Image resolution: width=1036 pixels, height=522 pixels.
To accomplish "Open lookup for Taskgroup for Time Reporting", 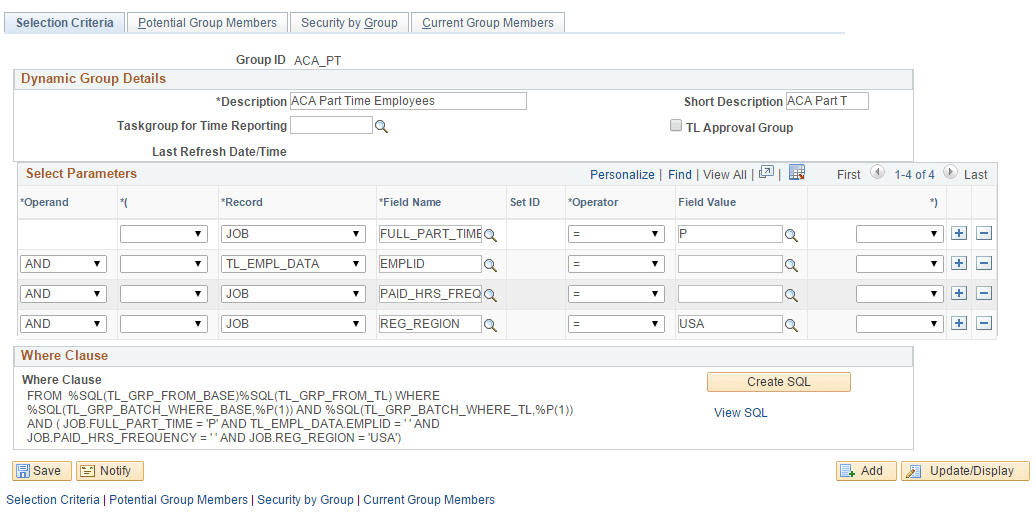I will pyautogui.click(x=381, y=126).
